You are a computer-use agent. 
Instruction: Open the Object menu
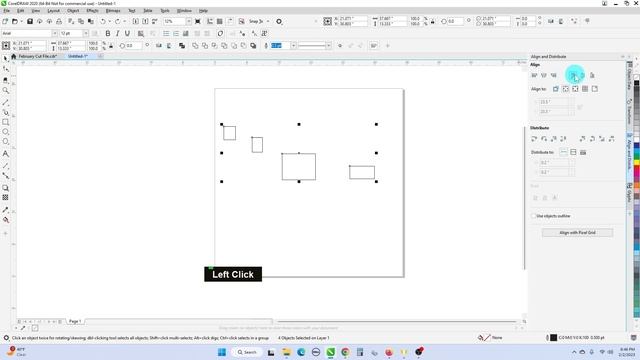[x=73, y=11]
